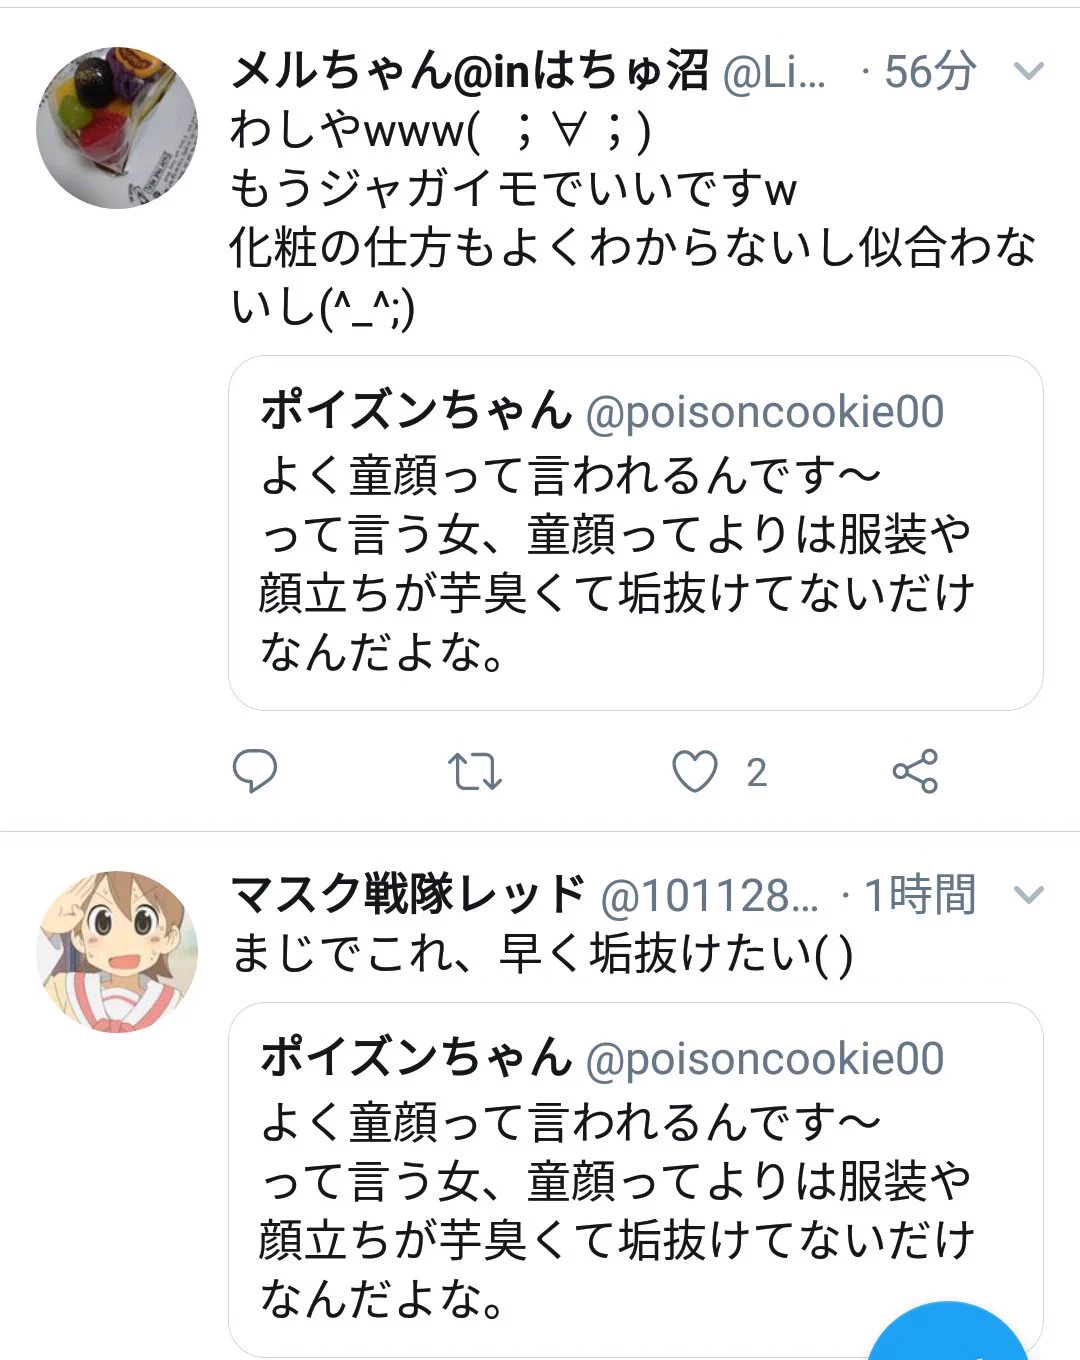Open メルちゃん's fruit dessert profile picture
The width and height of the screenshot is (1080, 1360).
click(x=117, y=127)
